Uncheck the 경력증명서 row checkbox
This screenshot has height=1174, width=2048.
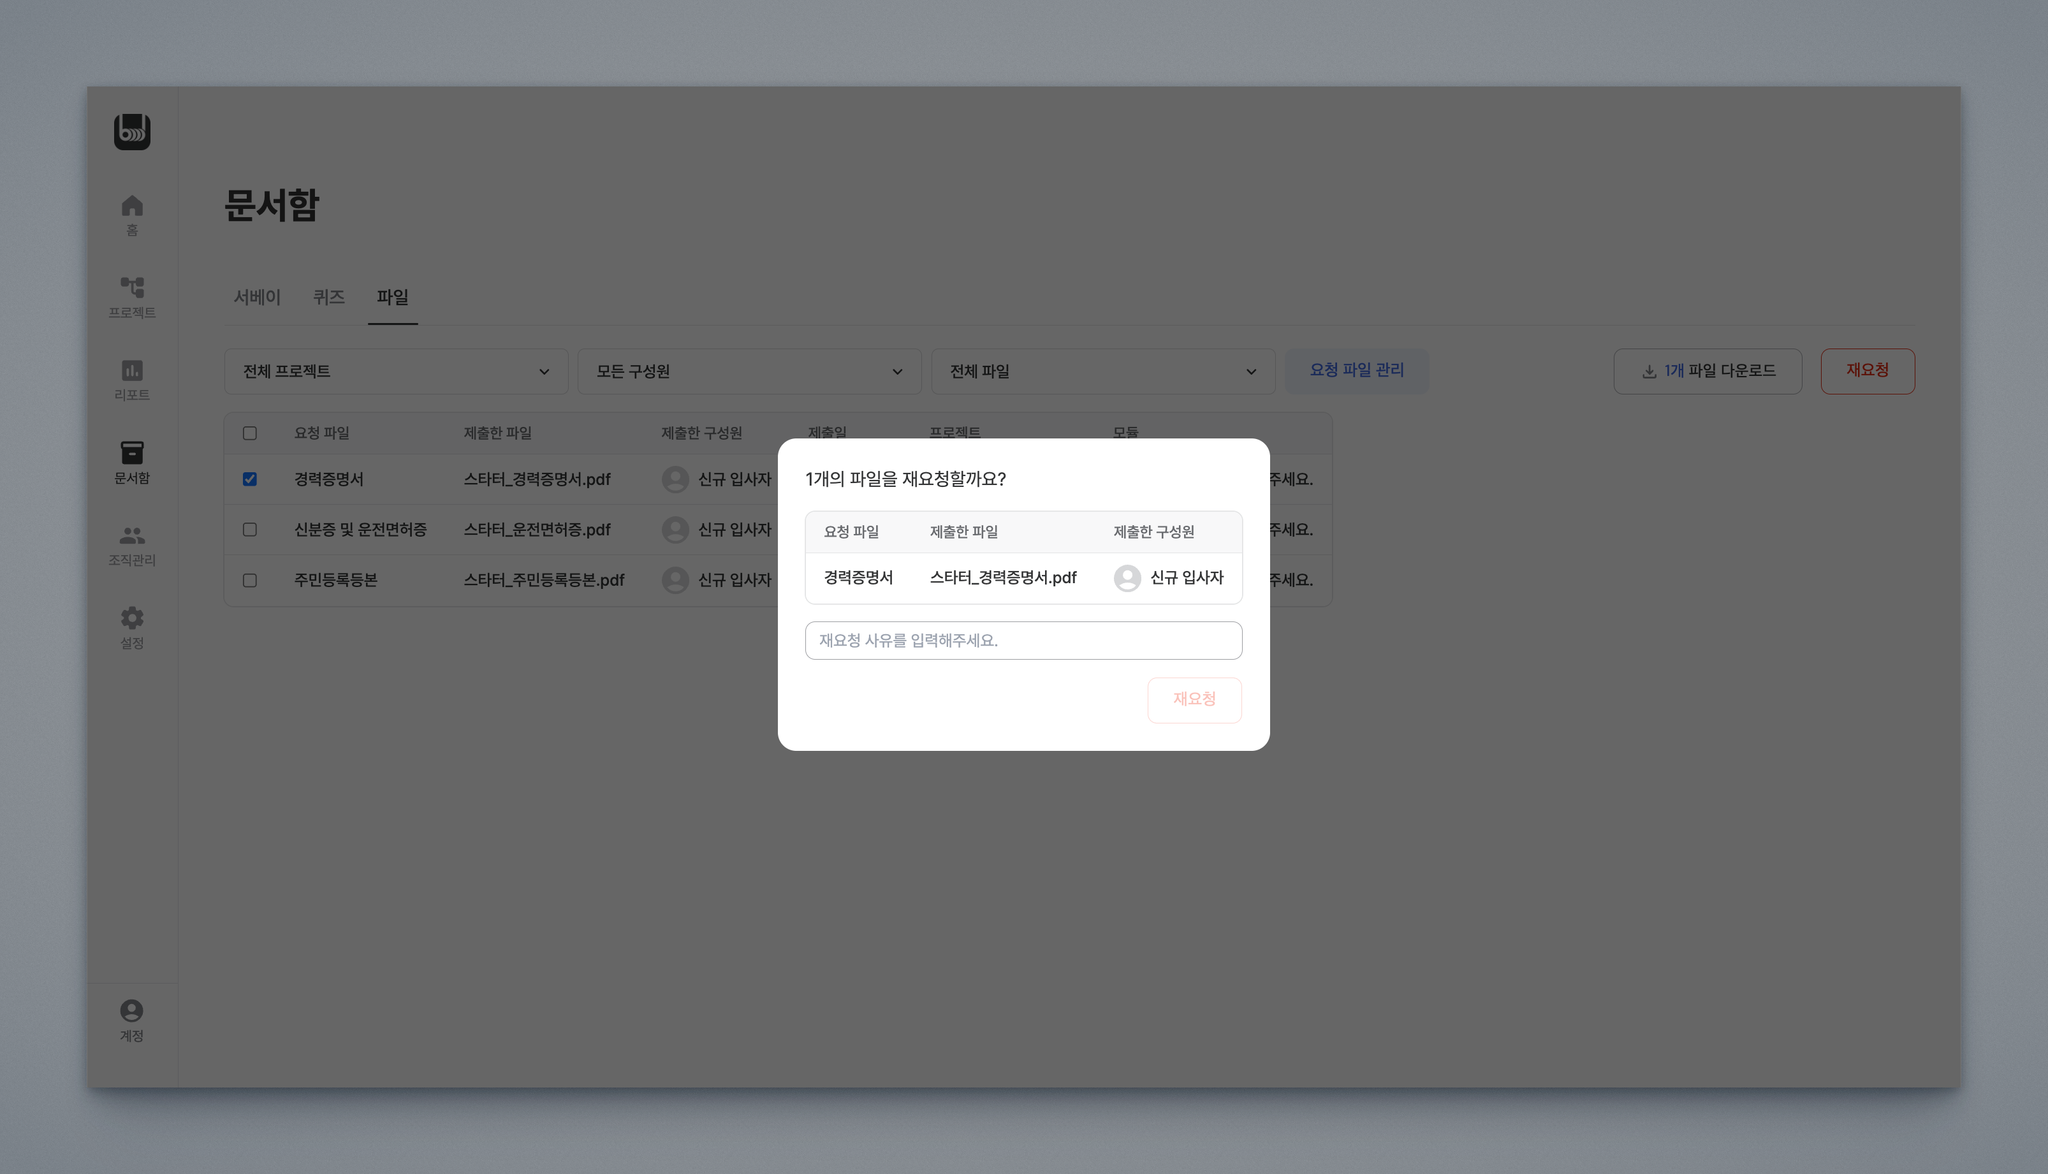[250, 479]
